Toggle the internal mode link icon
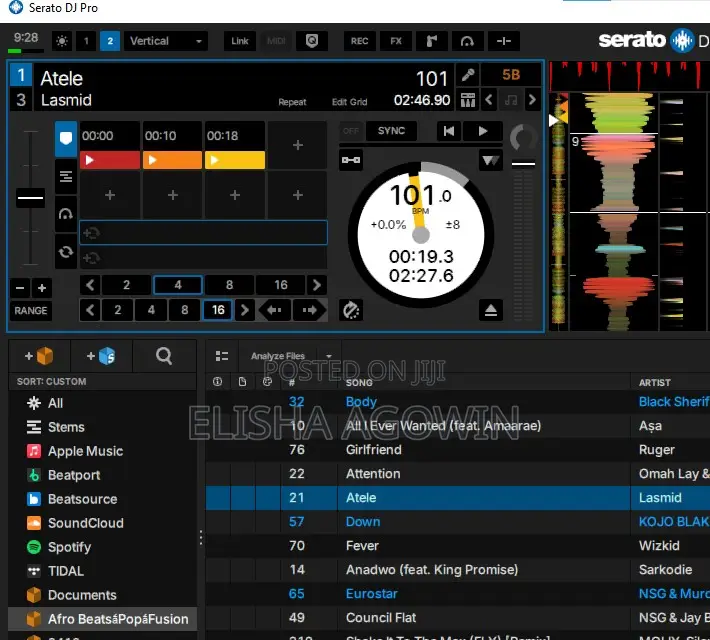The image size is (710, 640). 351,160
